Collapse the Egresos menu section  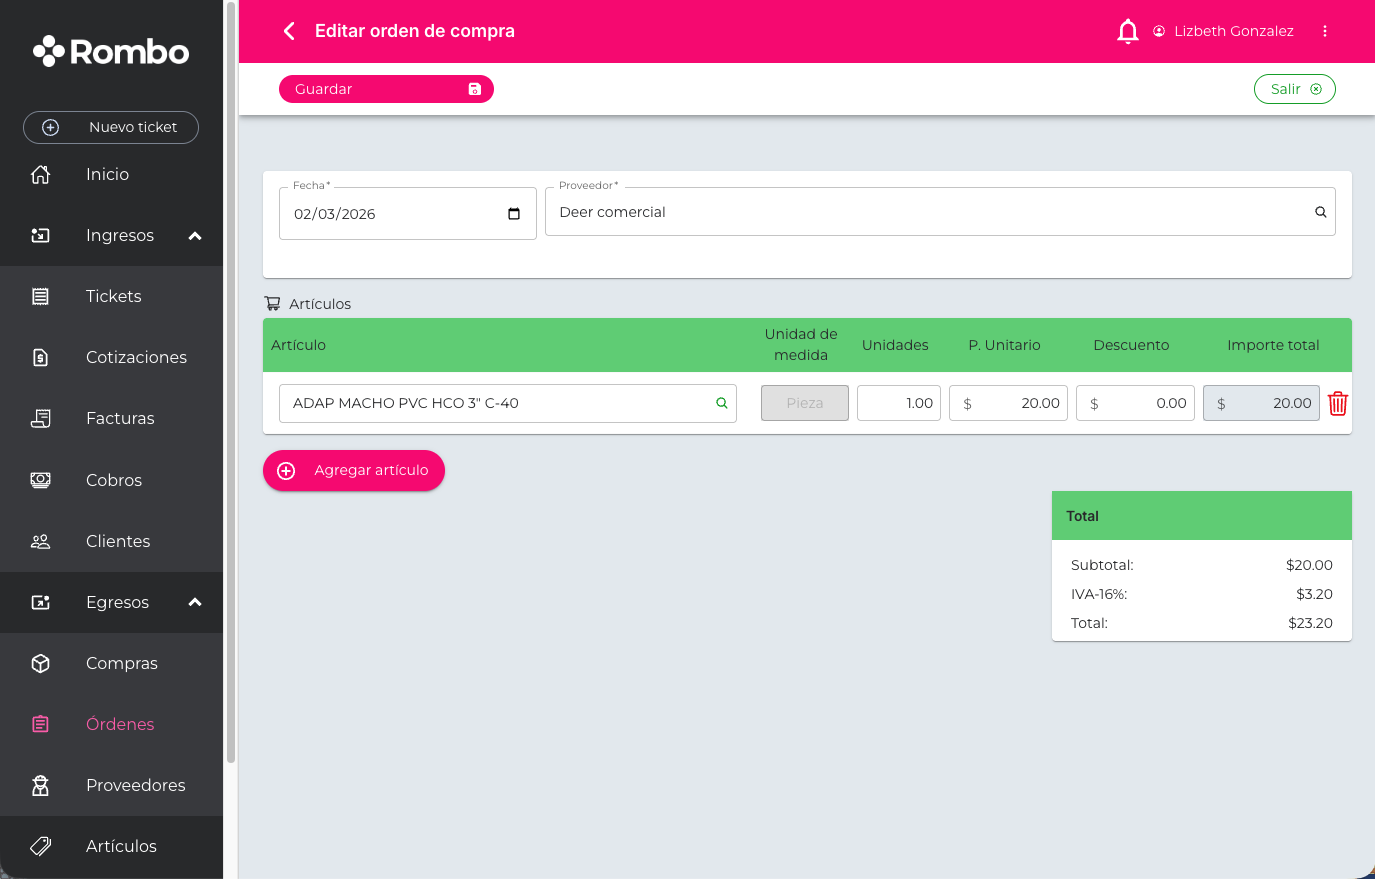pyautogui.click(x=195, y=602)
